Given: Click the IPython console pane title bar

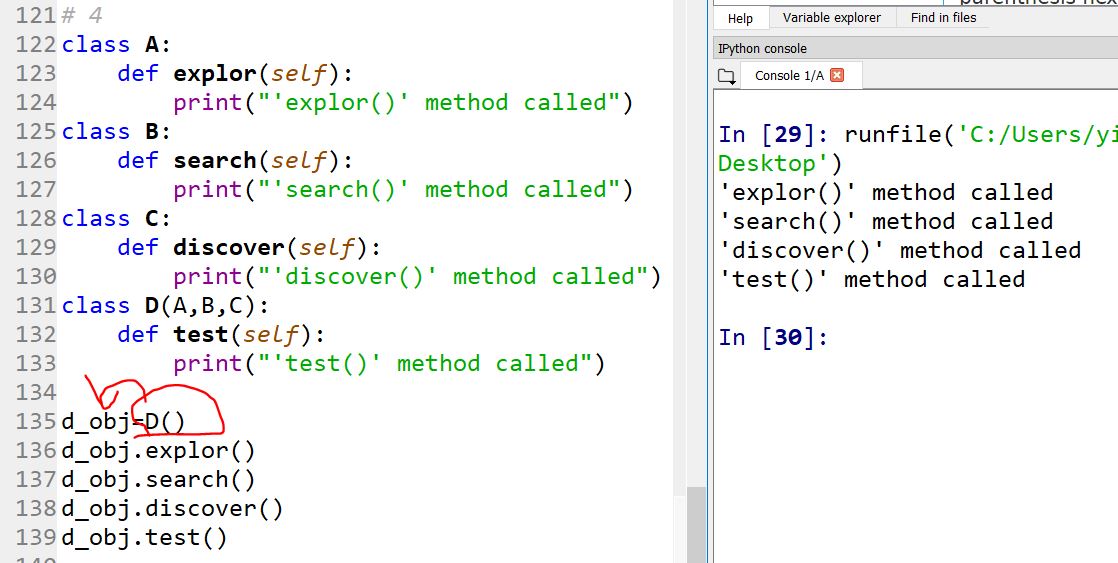Looking at the screenshot, I should tap(900, 48).
